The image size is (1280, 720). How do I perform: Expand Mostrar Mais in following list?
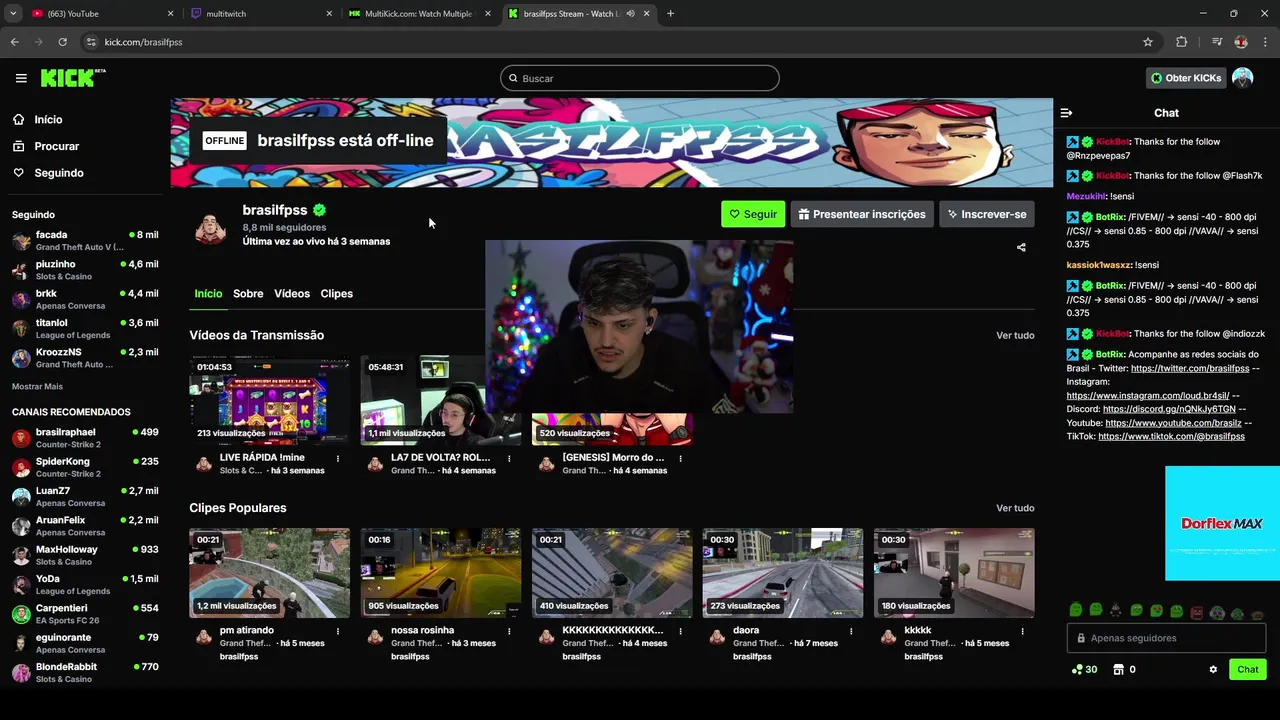tap(37, 386)
